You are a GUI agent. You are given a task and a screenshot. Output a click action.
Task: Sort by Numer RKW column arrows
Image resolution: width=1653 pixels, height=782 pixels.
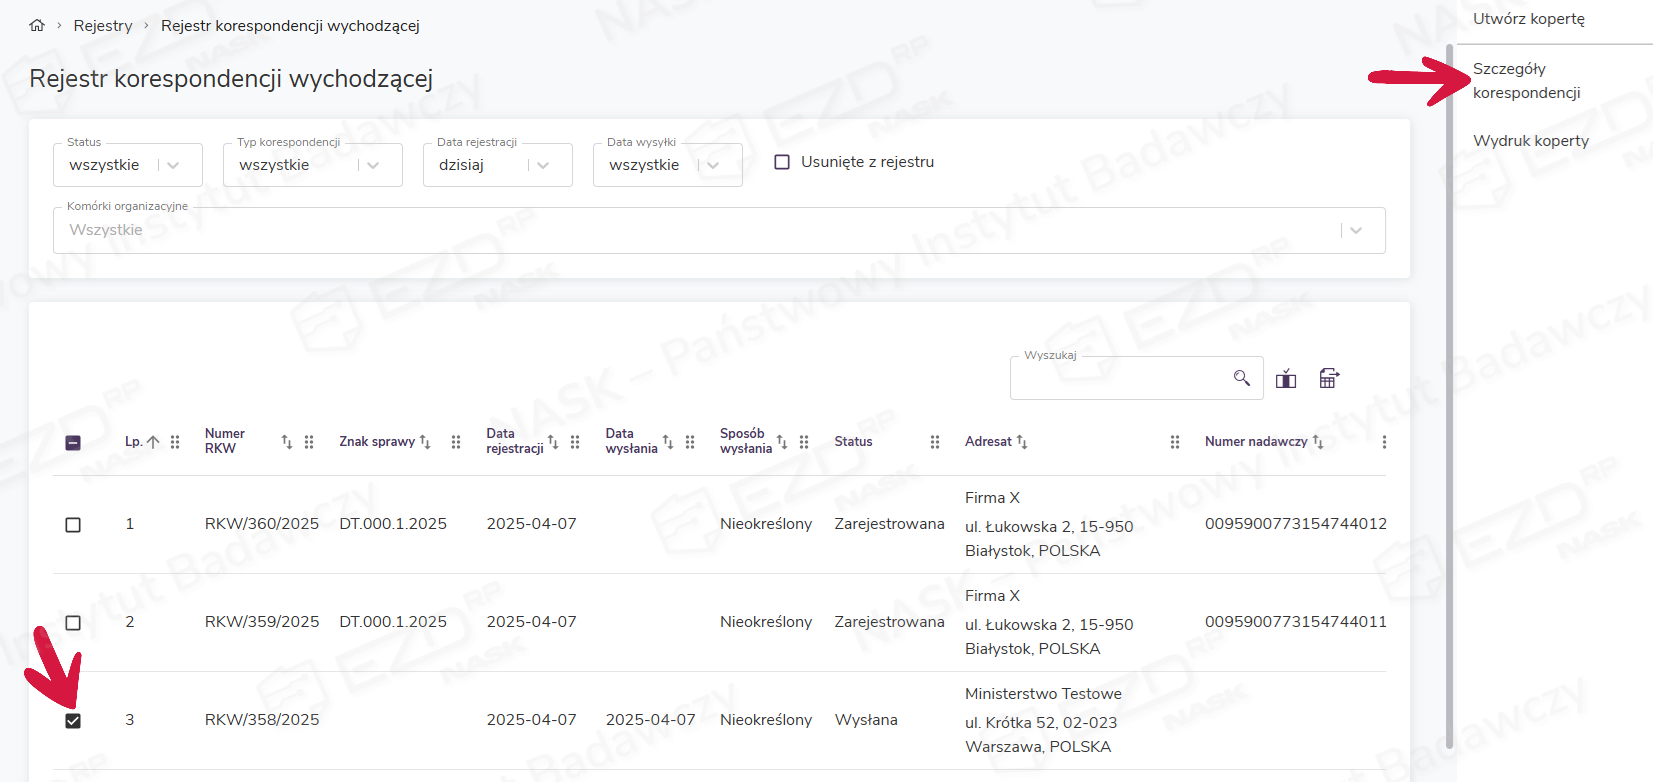[x=287, y=442]
